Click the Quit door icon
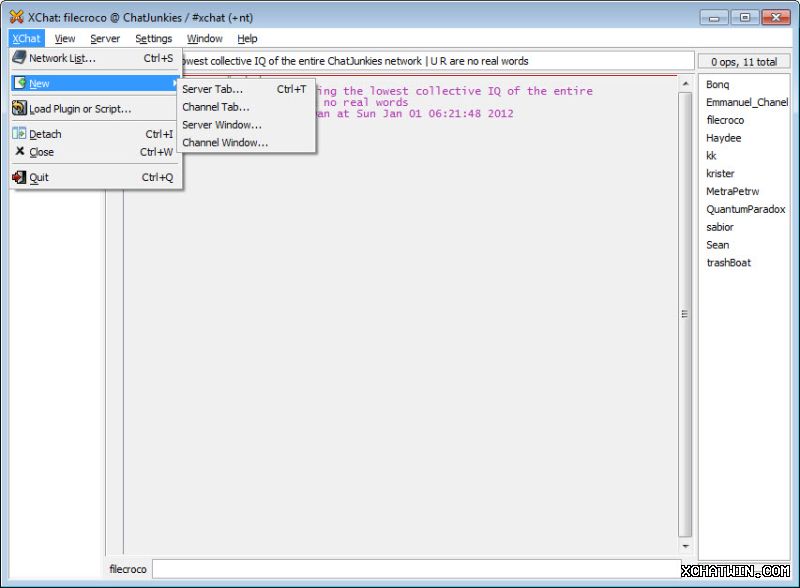 pyautogui.click(x=19, y=177)
